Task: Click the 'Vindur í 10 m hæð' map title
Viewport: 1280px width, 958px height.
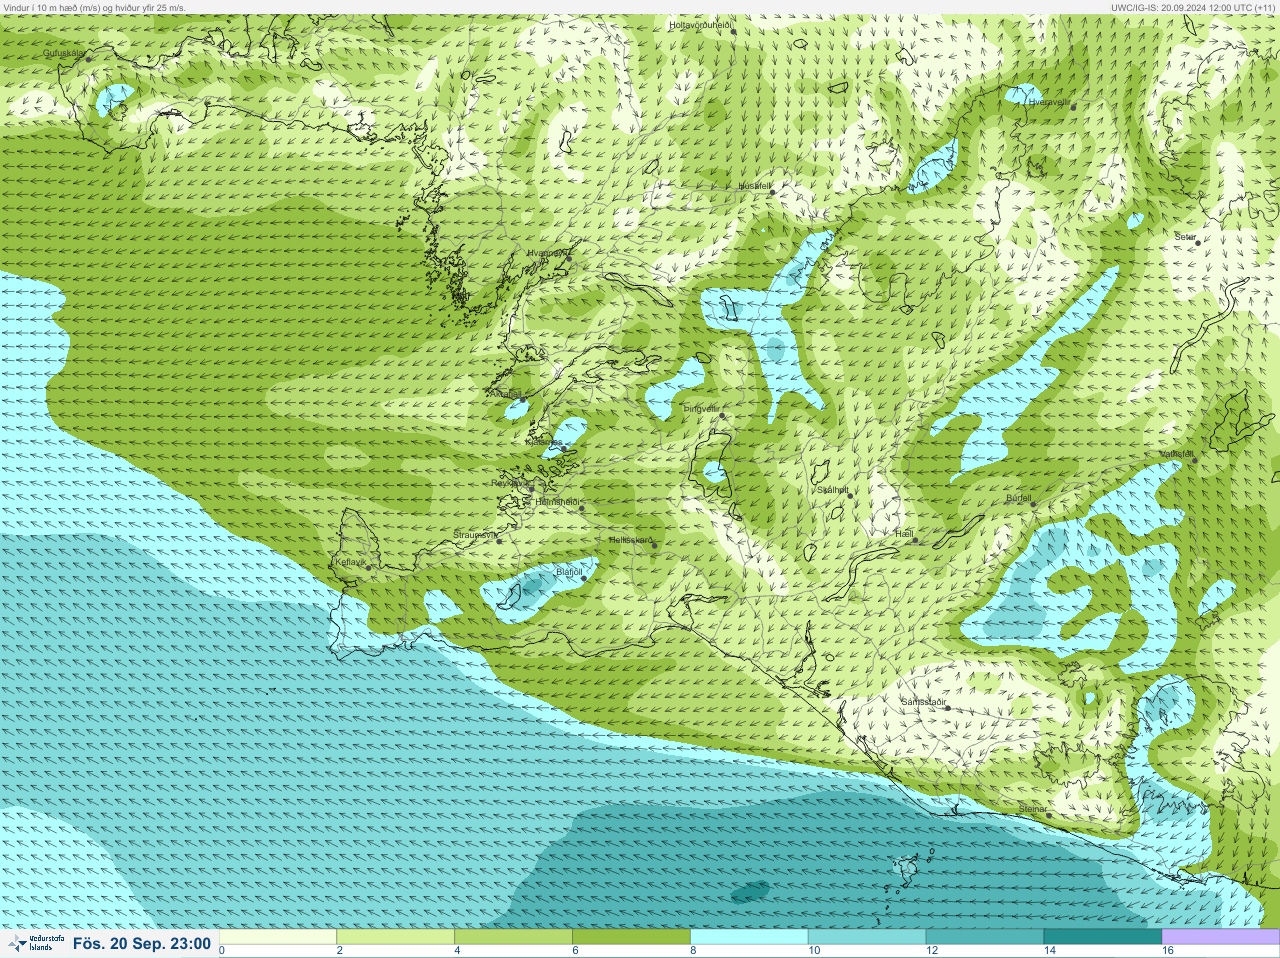Action: point(94,7)
